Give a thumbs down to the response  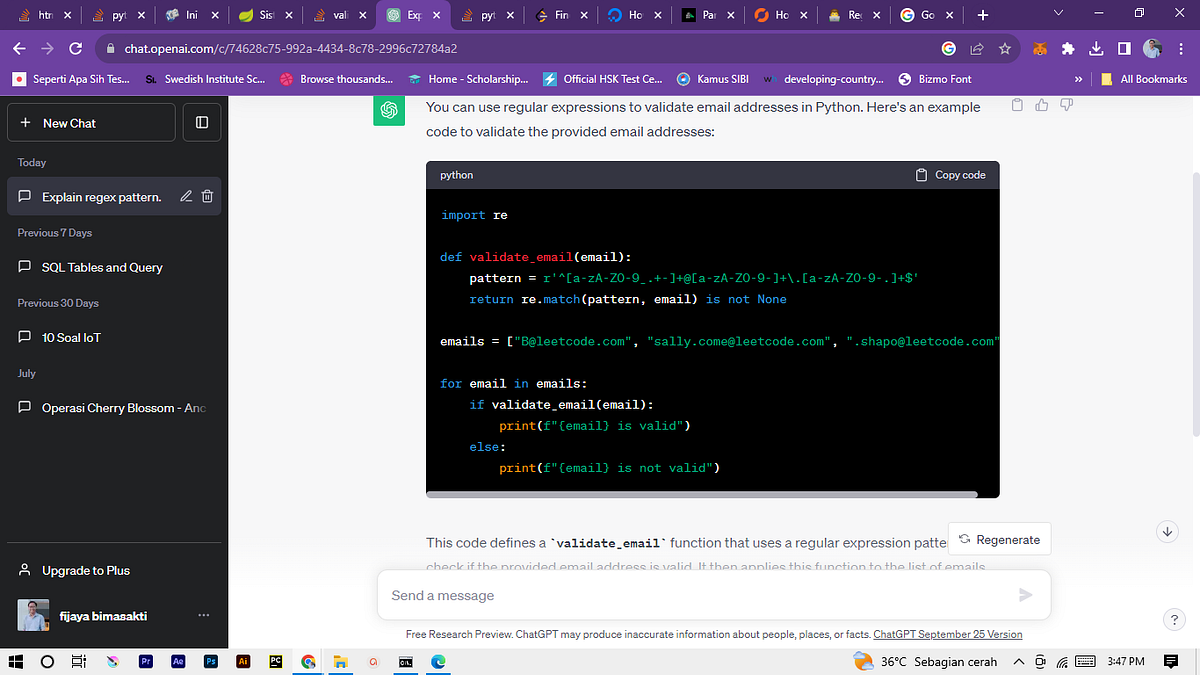[1065, 104]
